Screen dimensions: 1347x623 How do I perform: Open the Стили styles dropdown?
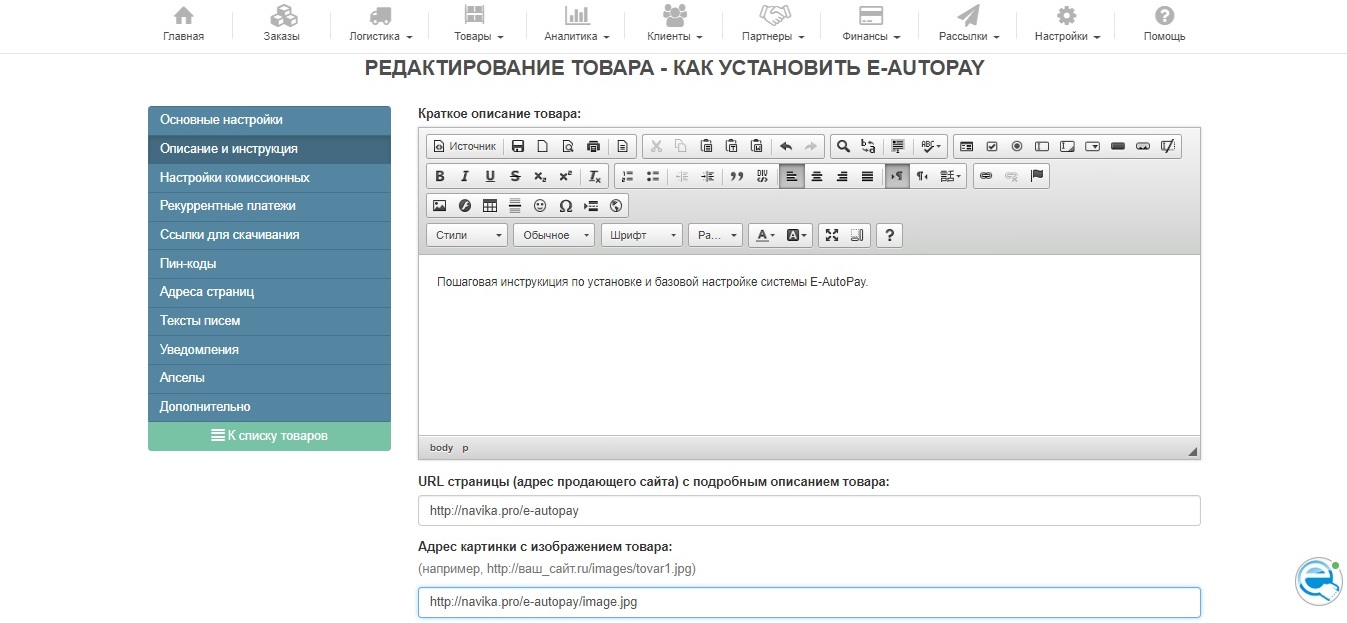click(x=467, y=235)
